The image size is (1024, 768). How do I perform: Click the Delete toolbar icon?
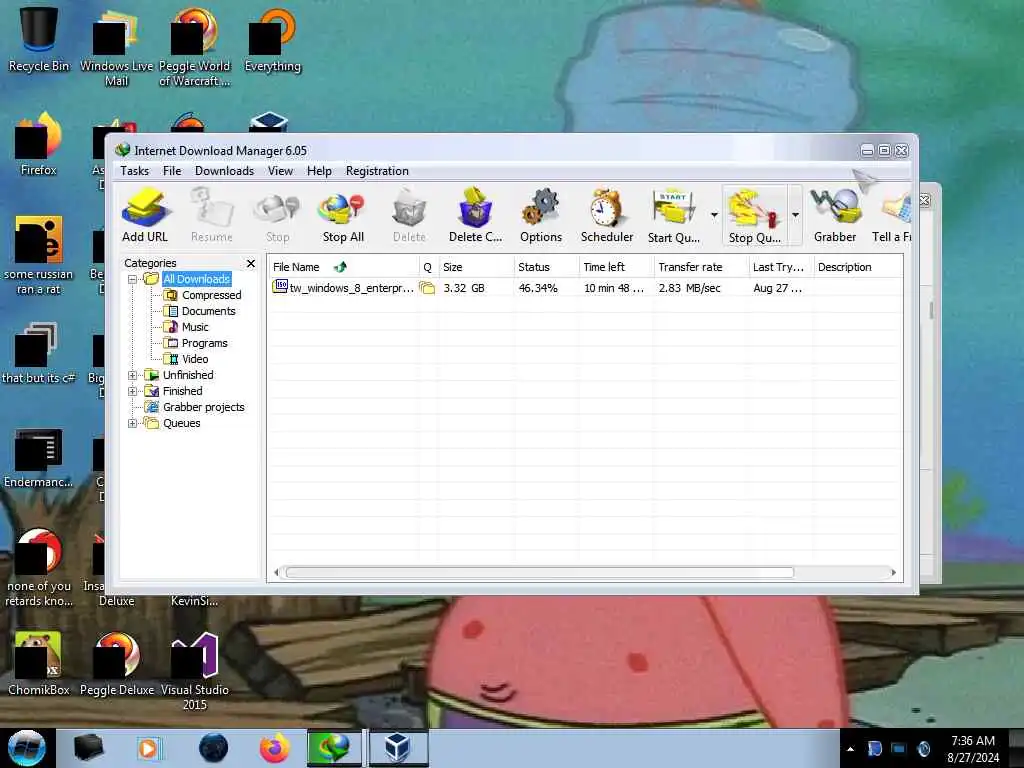409,216
